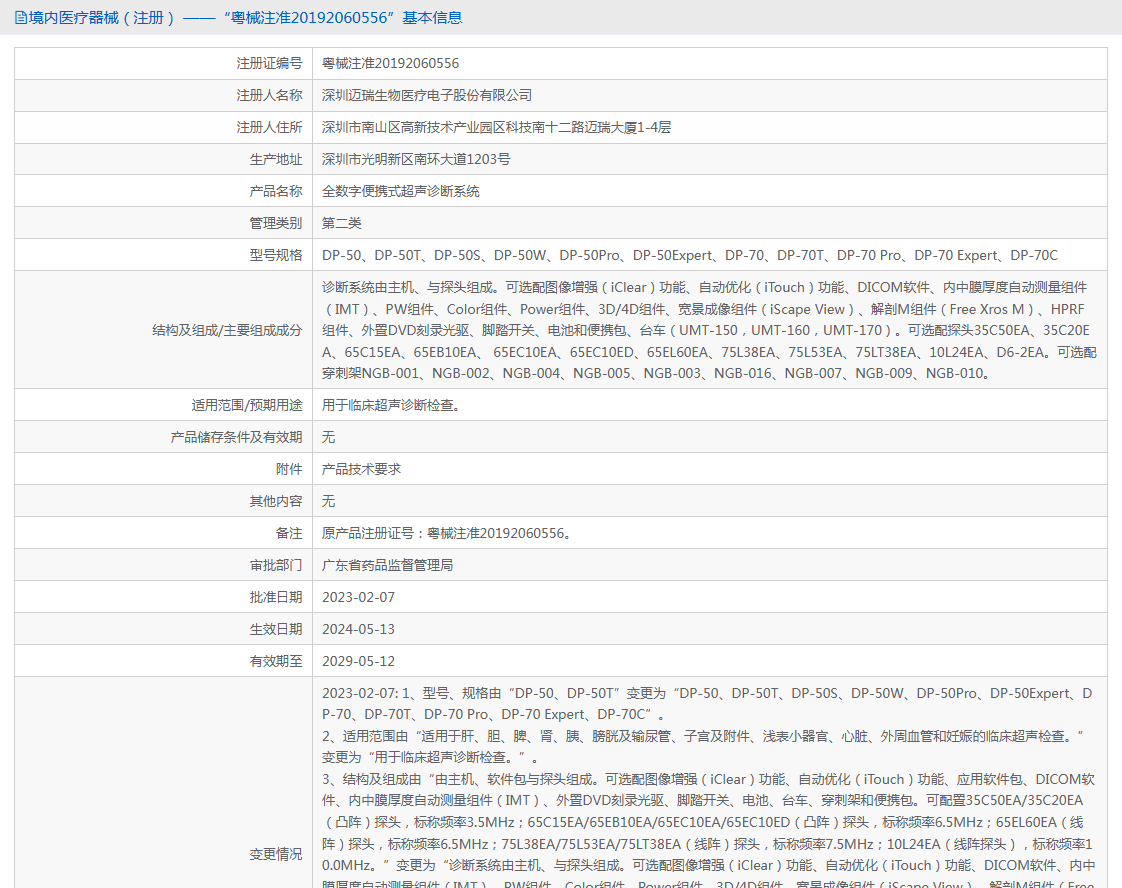Screen dimensions: 1122x888
Task: Select the value 无 in the 产品储存条件 row
Action: [328, 437]
